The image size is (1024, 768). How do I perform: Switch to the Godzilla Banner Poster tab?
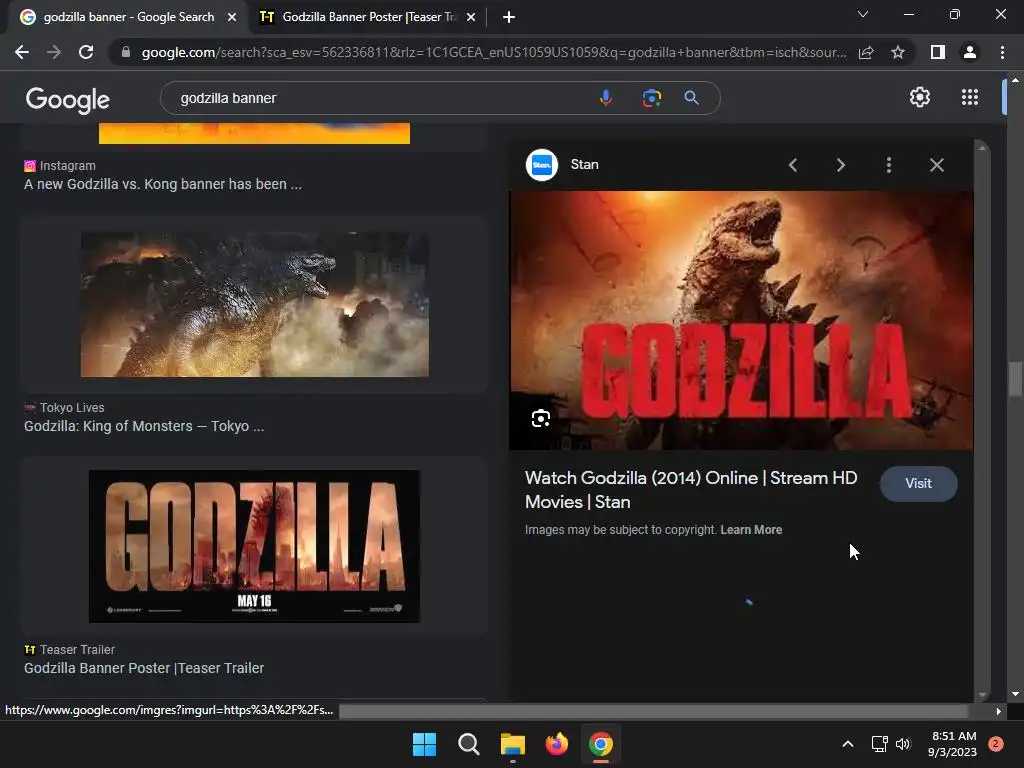point(368,17)
